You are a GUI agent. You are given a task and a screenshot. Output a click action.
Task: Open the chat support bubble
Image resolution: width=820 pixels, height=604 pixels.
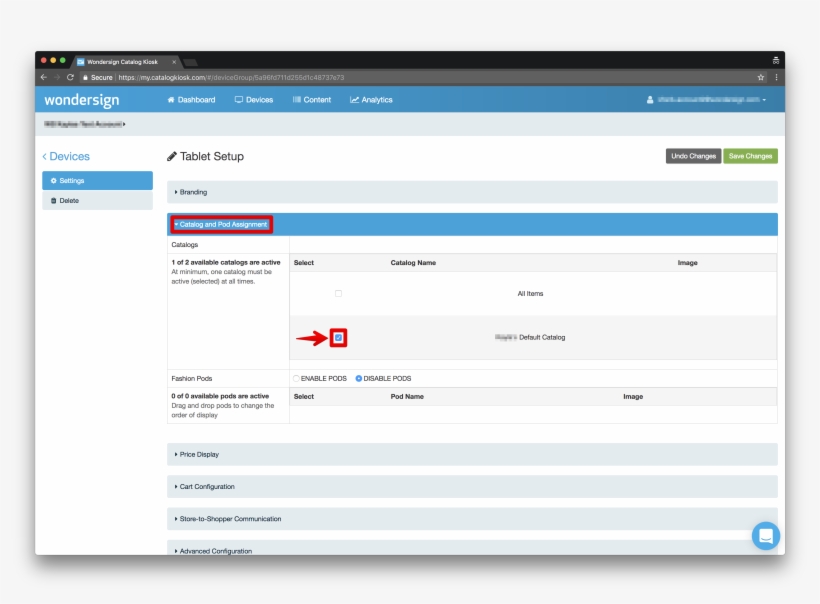pyautogui.click(x=765, y=535)
